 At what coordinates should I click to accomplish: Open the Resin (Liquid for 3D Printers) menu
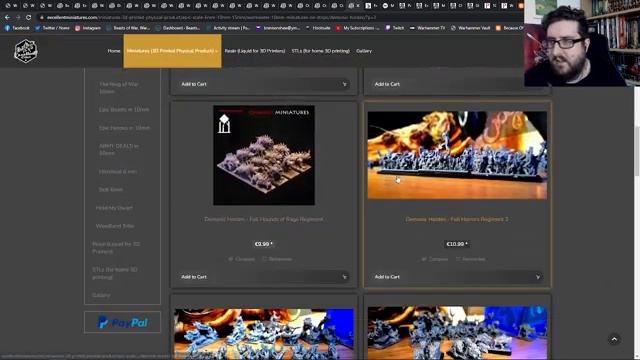tap(255, 51)
